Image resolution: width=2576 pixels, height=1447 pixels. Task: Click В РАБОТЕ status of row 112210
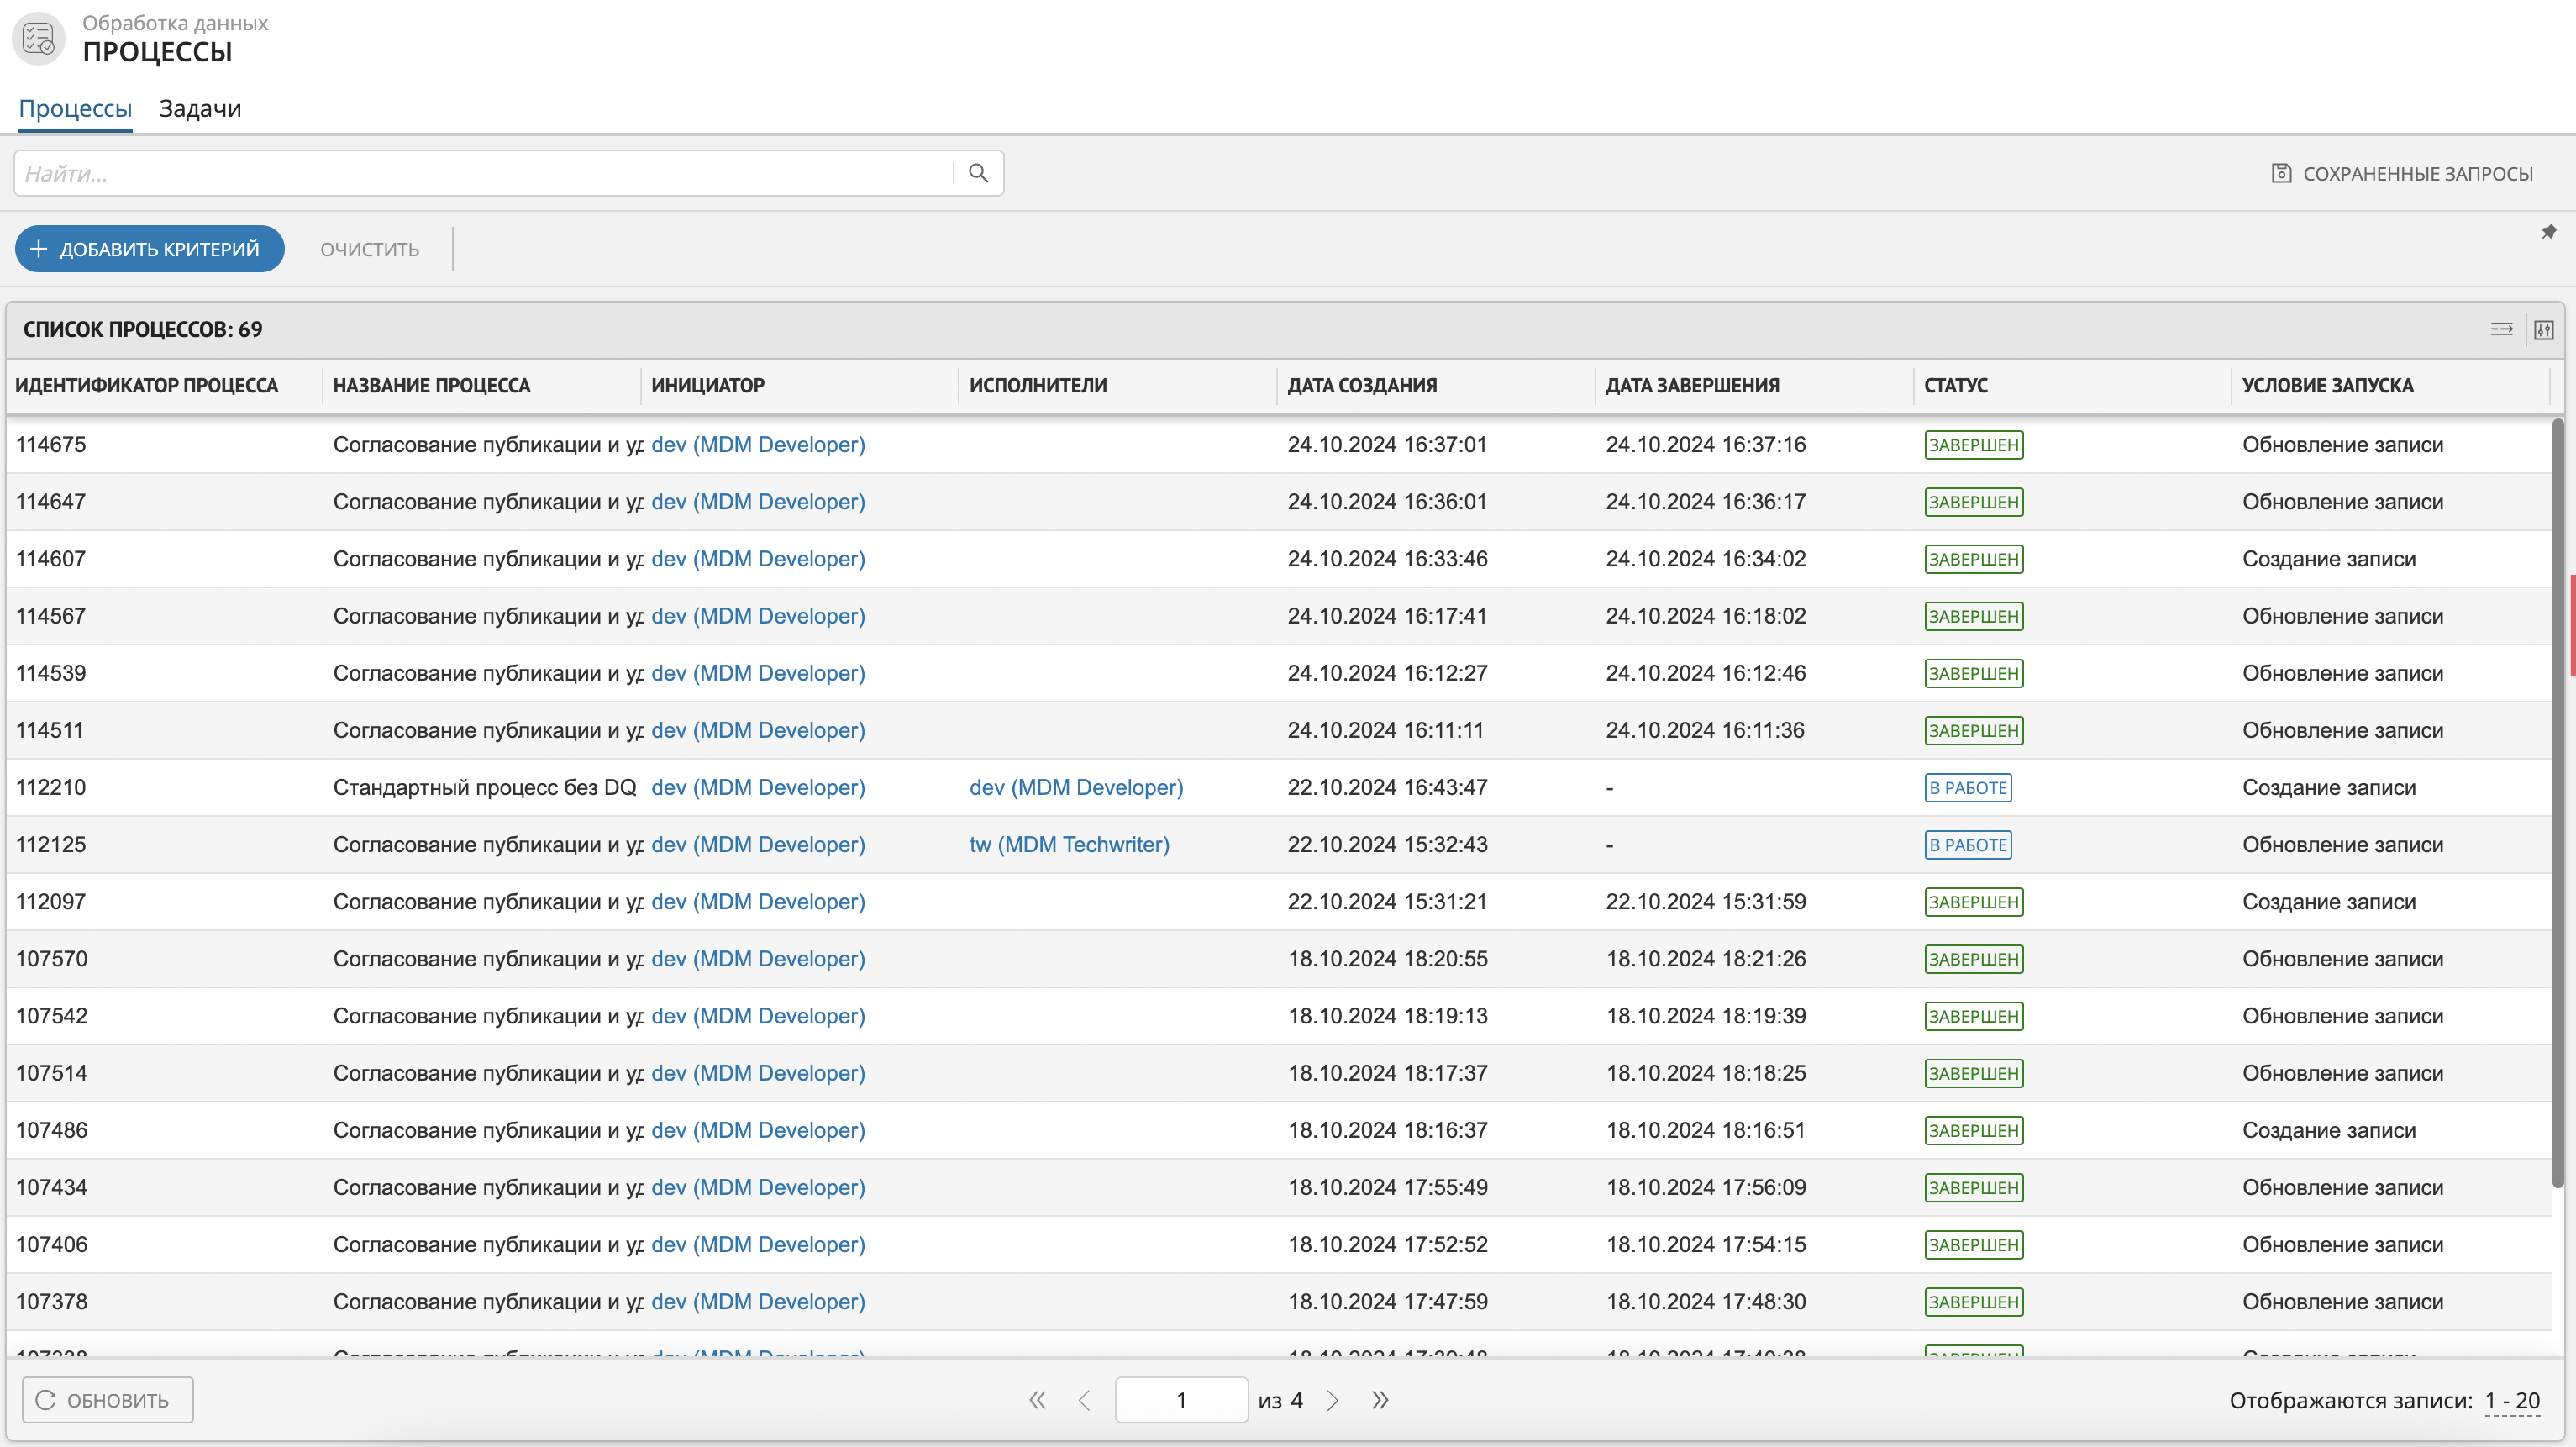click(1968, 788)
